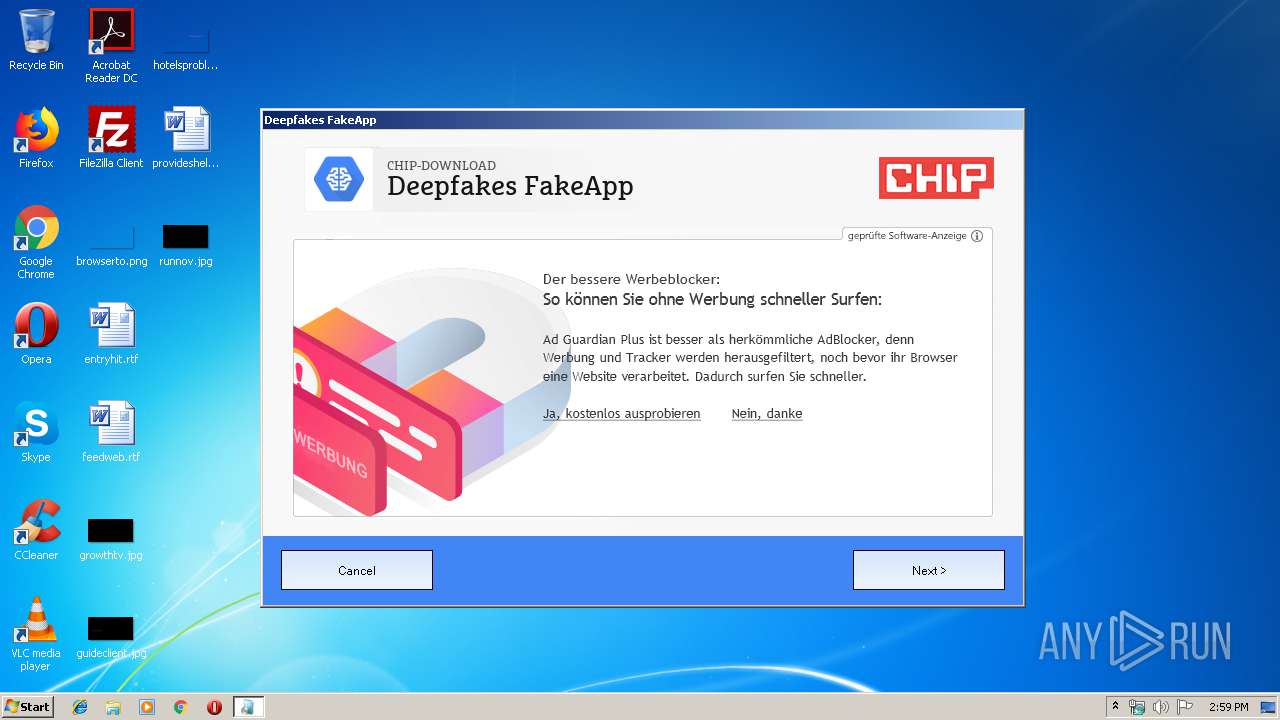Select the runnov.jpg file
Screen dimensions: 1280x720
(185, 247)
